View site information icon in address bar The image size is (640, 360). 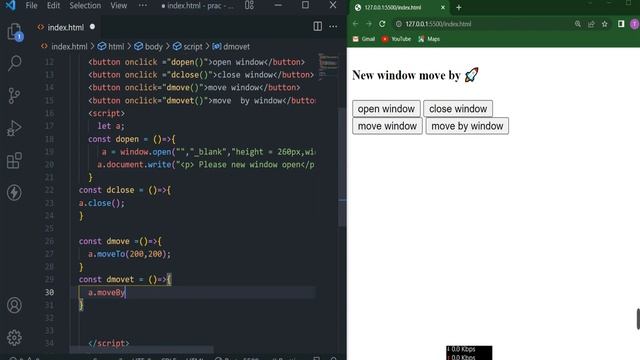[x=398, y=24]
